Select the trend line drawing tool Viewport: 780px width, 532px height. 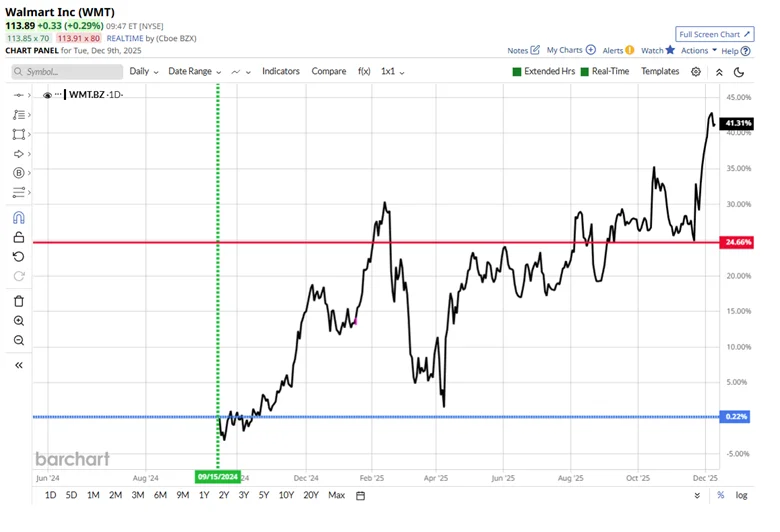click(x=18, y=95)
